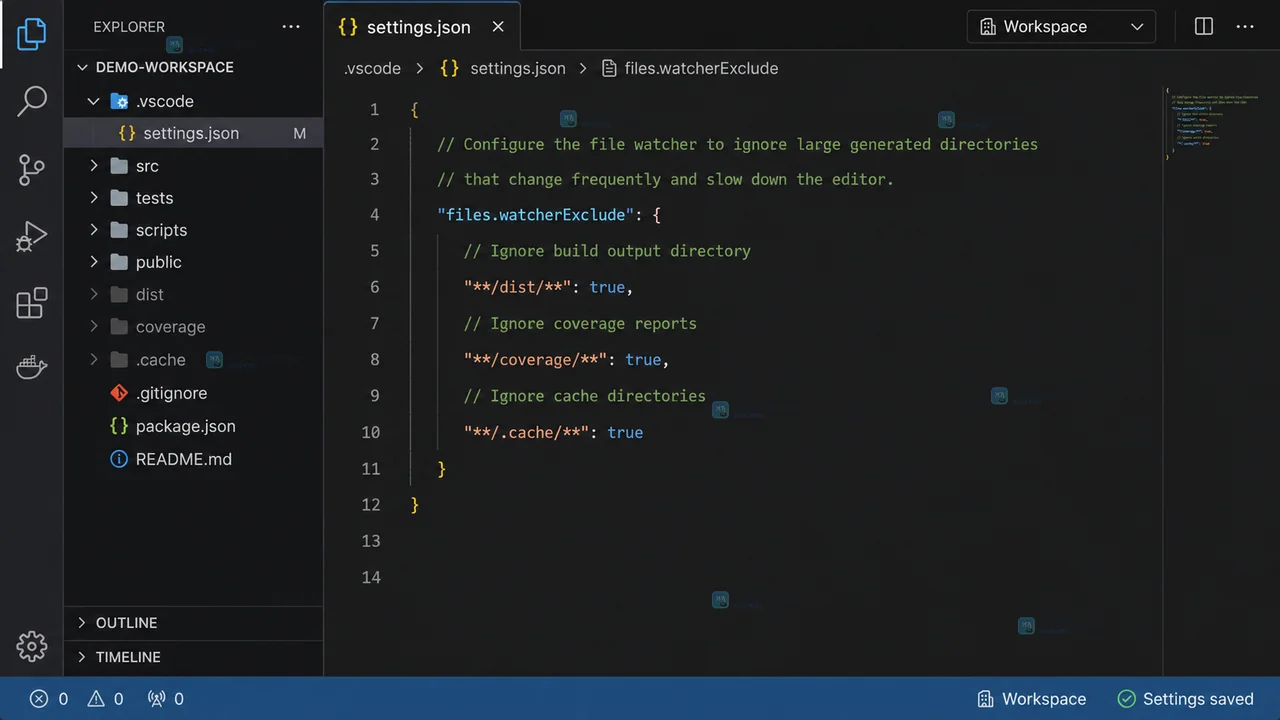
Task: Click the errors count in status bar
Action: (49, 699)
